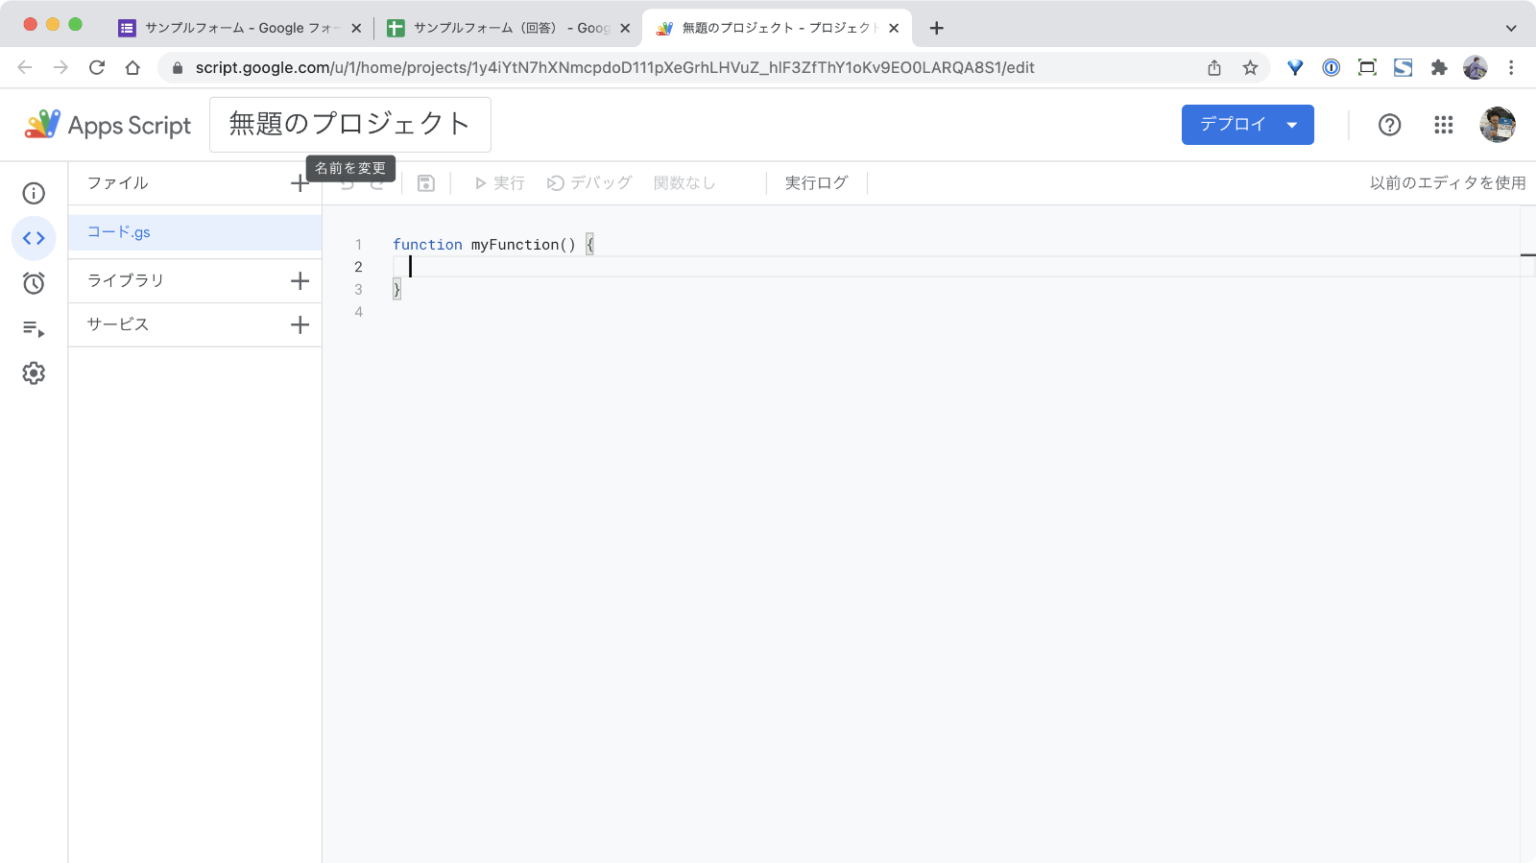The image size is (1536, 863).
Task: Save the project with the save icon
Action: pos(425,182)
